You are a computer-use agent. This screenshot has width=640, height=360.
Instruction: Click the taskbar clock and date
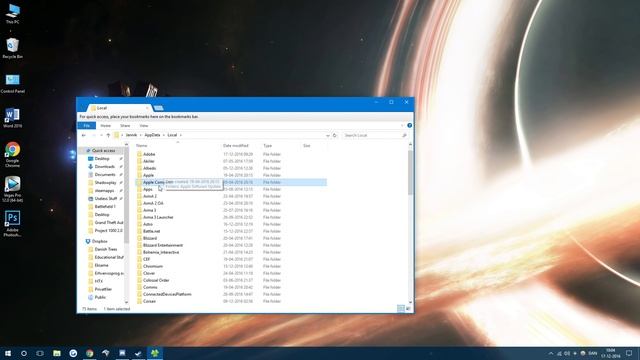(x=610, y=353)
